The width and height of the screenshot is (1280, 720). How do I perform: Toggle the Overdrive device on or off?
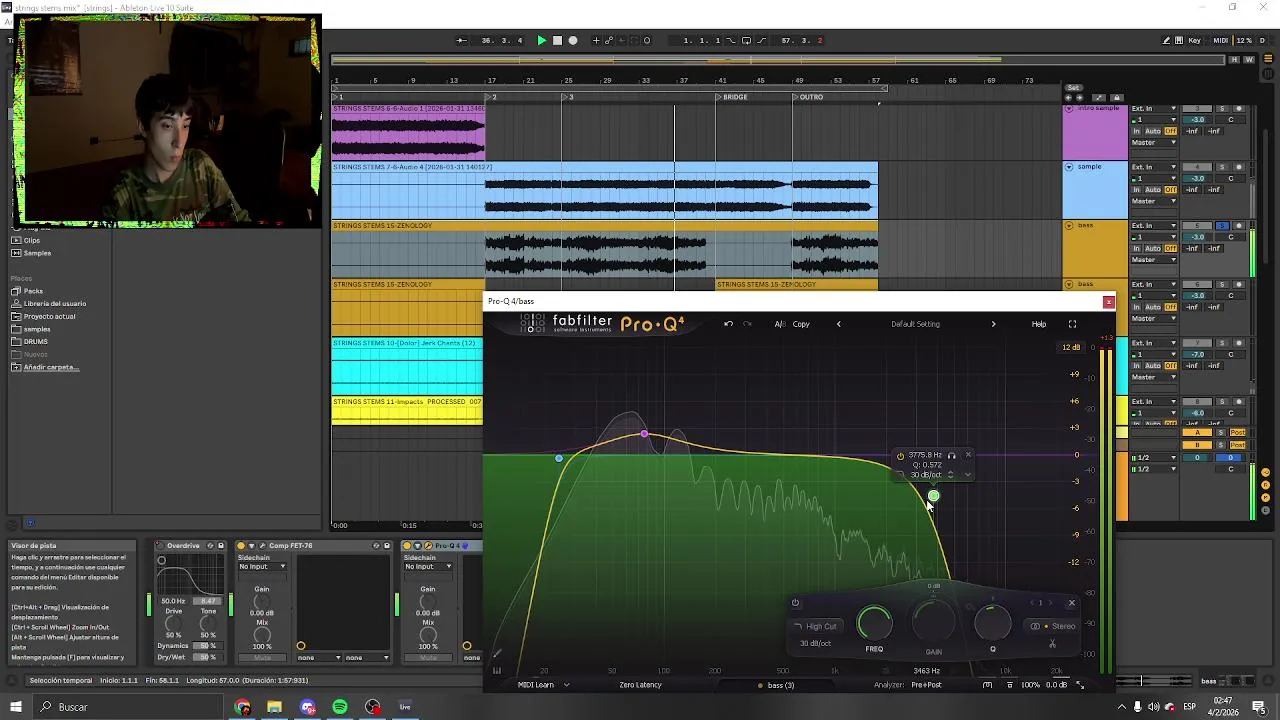pyautogui.click(x=161, y=546)
